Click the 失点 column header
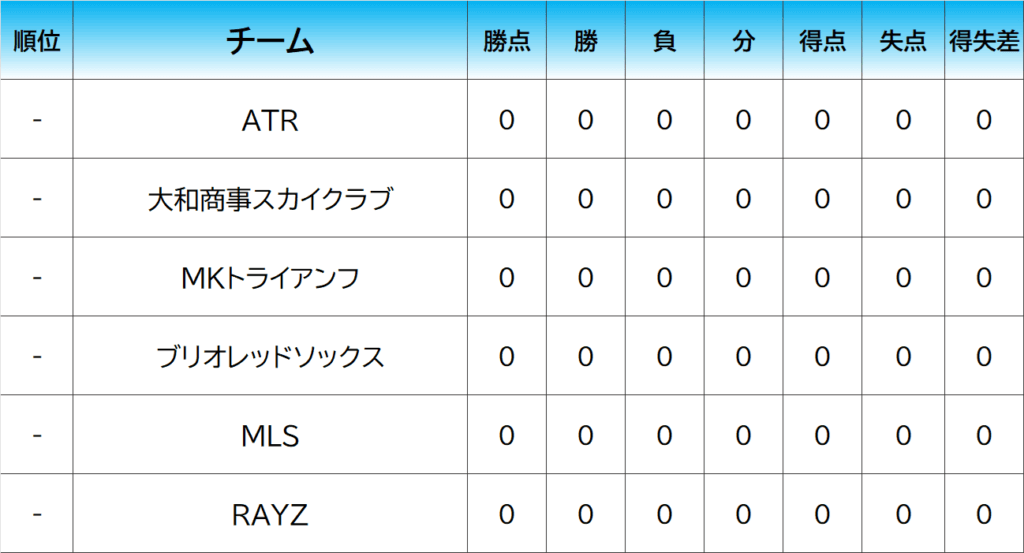Screen dimensions: 1024x553 (x=903, y=41)
